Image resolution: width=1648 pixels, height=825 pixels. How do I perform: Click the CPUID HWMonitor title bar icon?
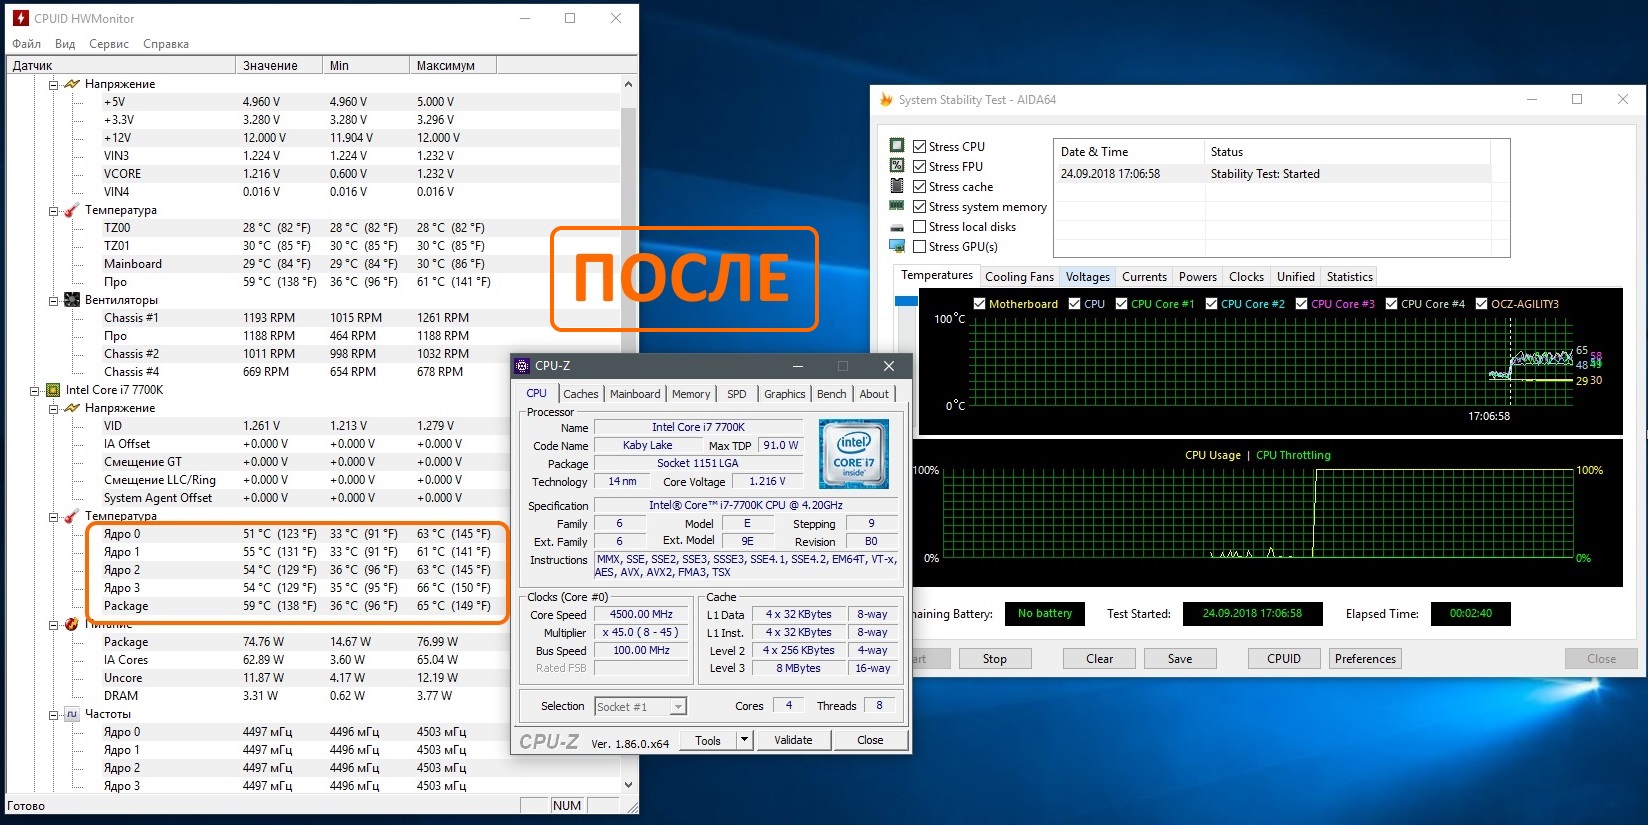point(20,18)
